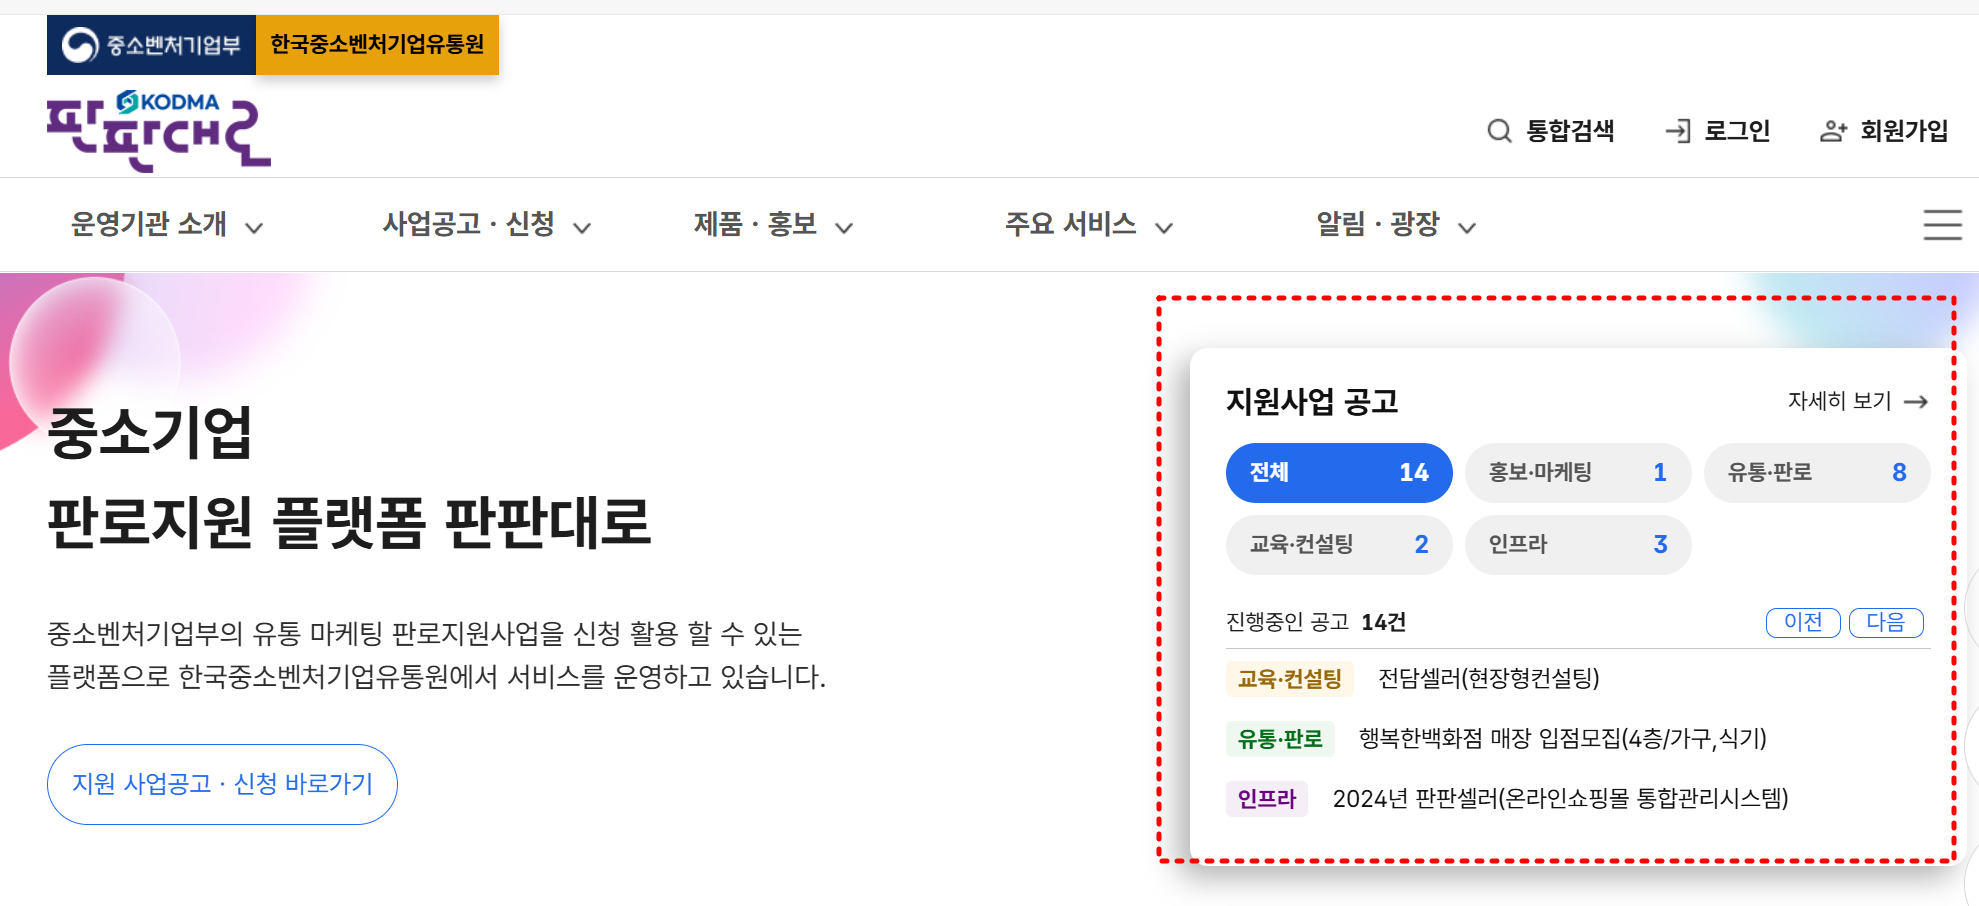
Task: Open 2024년 판판셀러 announcement
Action: click(1560, 799)
